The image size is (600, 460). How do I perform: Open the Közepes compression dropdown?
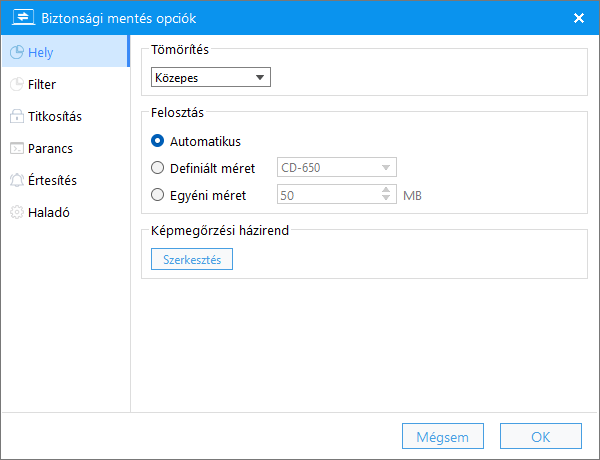coord(211,77)
